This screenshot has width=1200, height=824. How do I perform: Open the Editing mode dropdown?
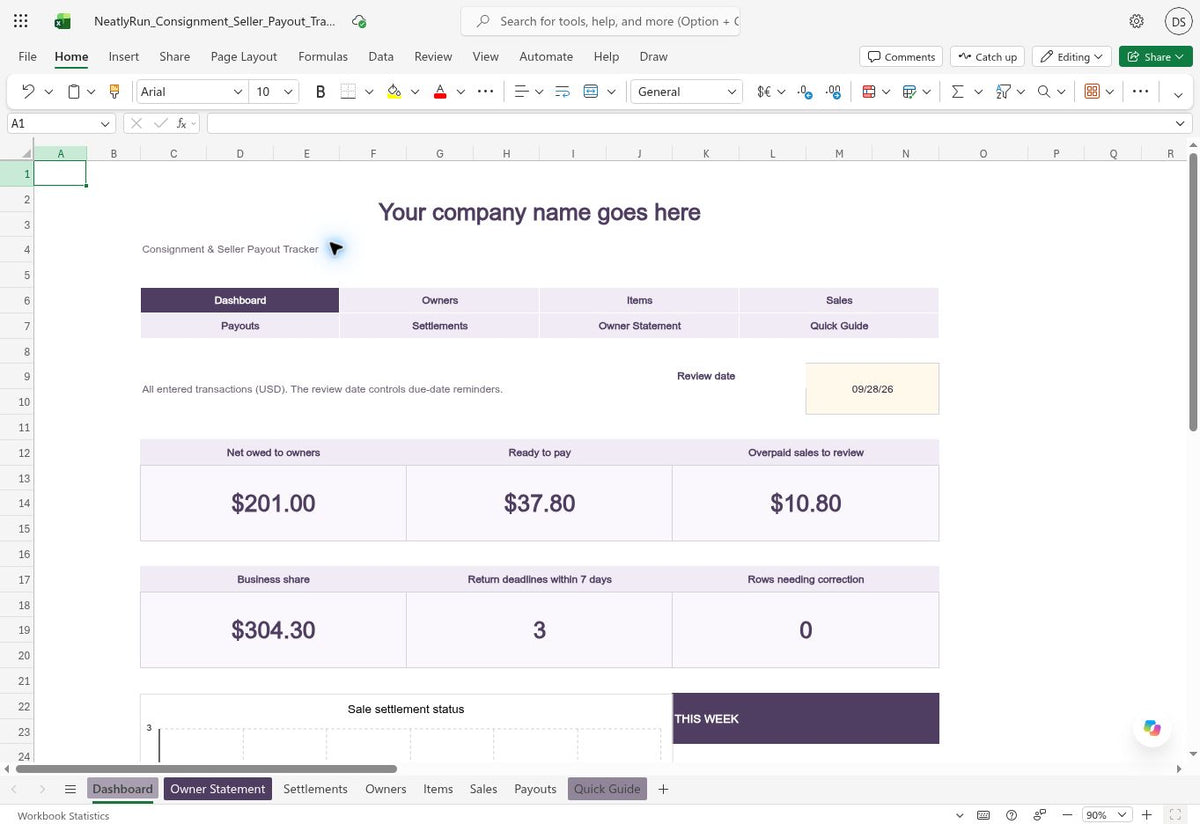[x=1072, y=57]
